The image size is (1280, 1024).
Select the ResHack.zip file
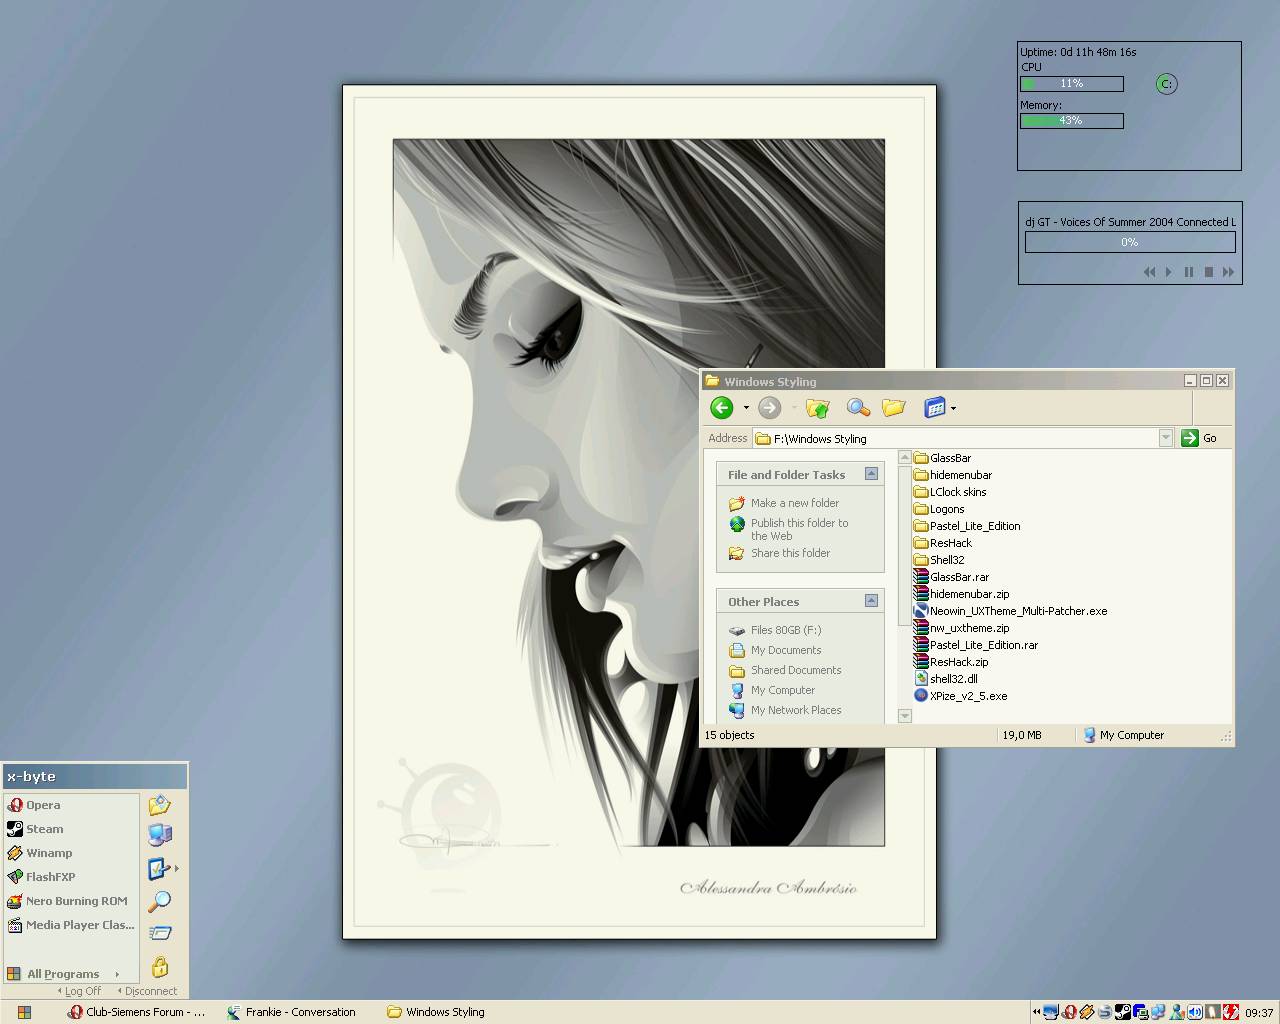[x=951, y=662]
